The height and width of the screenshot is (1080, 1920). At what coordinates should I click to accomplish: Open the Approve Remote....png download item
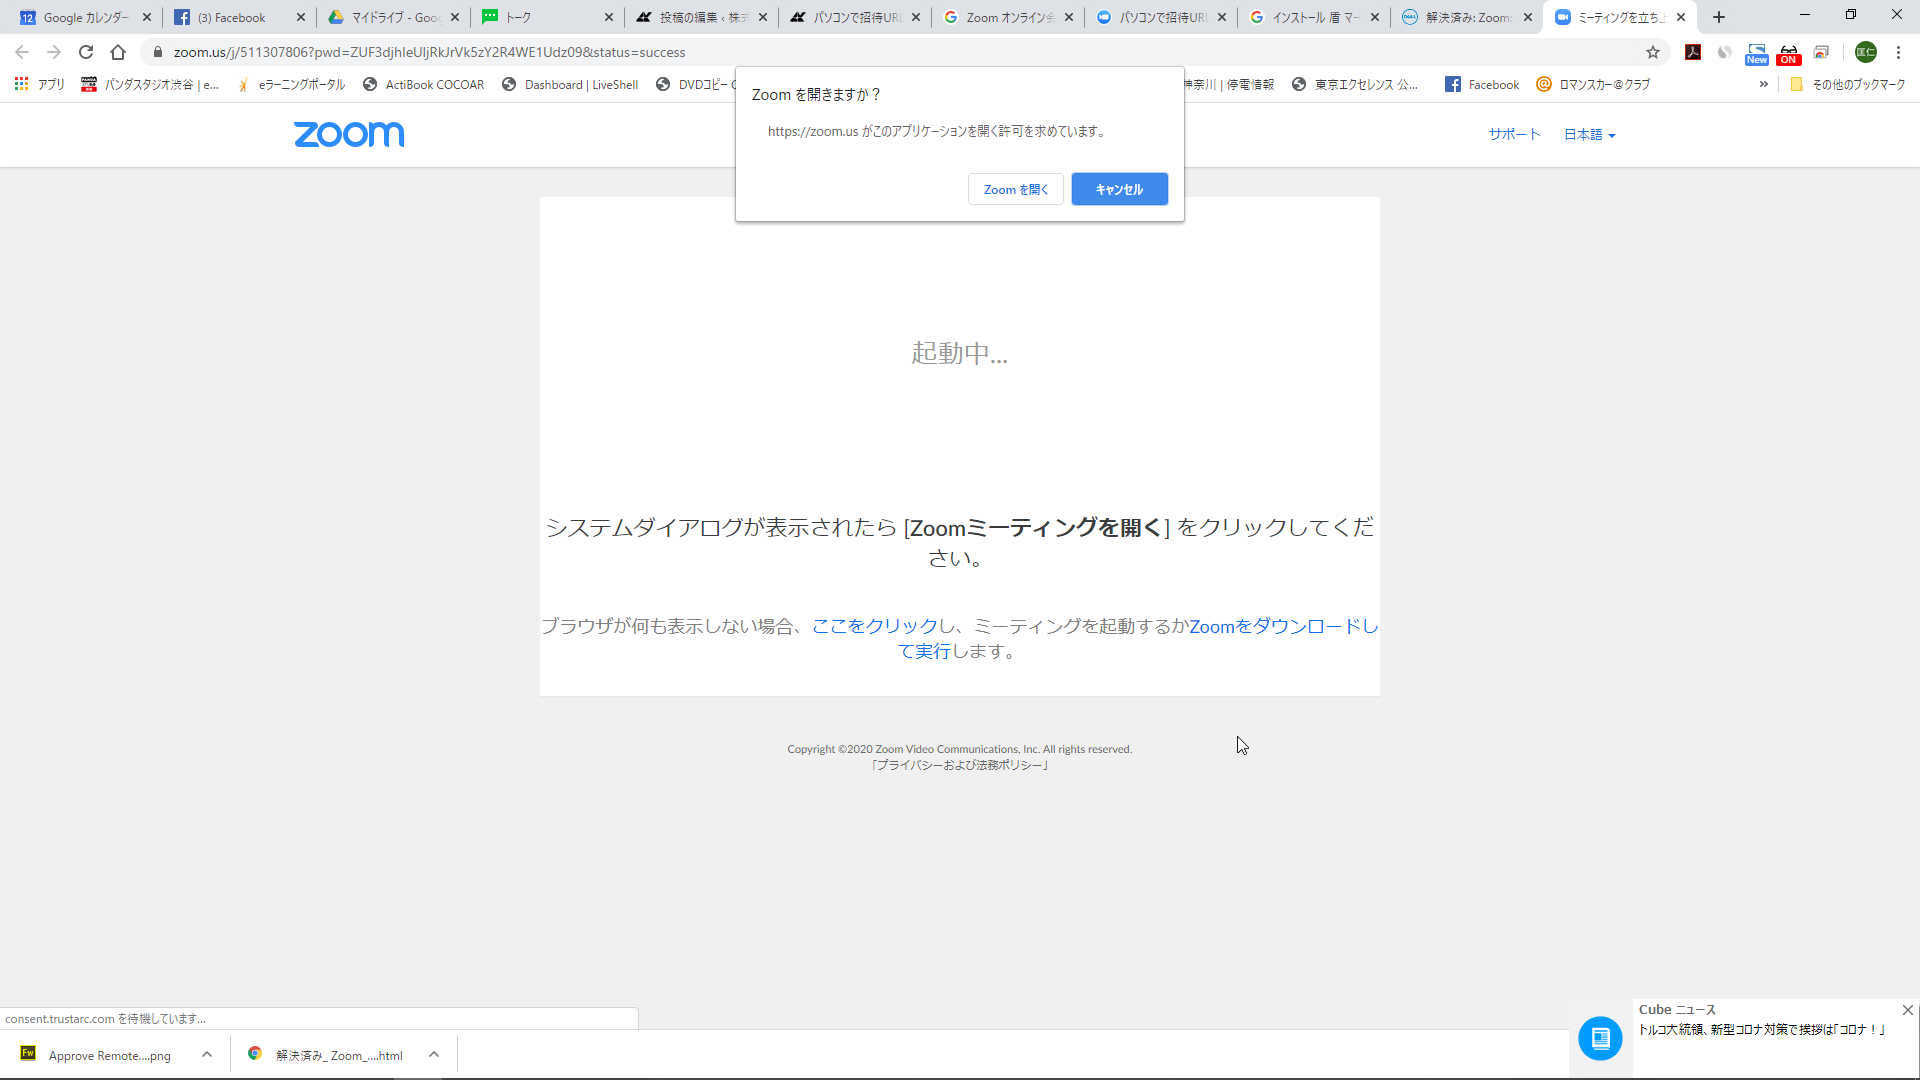pos(98,1055)
